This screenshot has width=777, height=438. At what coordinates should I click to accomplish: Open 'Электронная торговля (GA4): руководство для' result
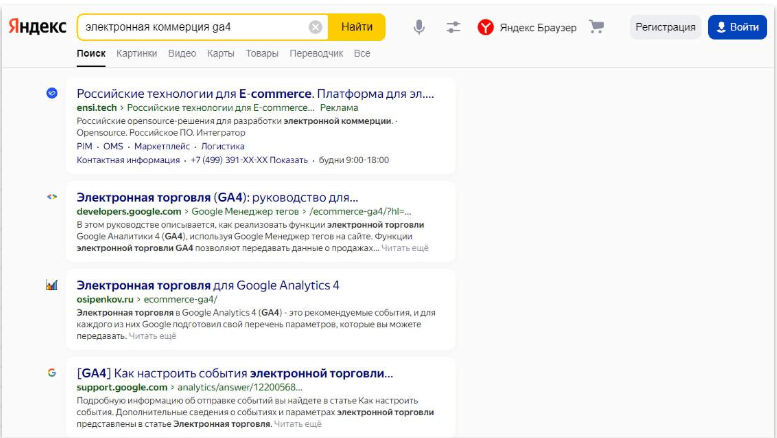pyautogui.click(x=217, y=197)
